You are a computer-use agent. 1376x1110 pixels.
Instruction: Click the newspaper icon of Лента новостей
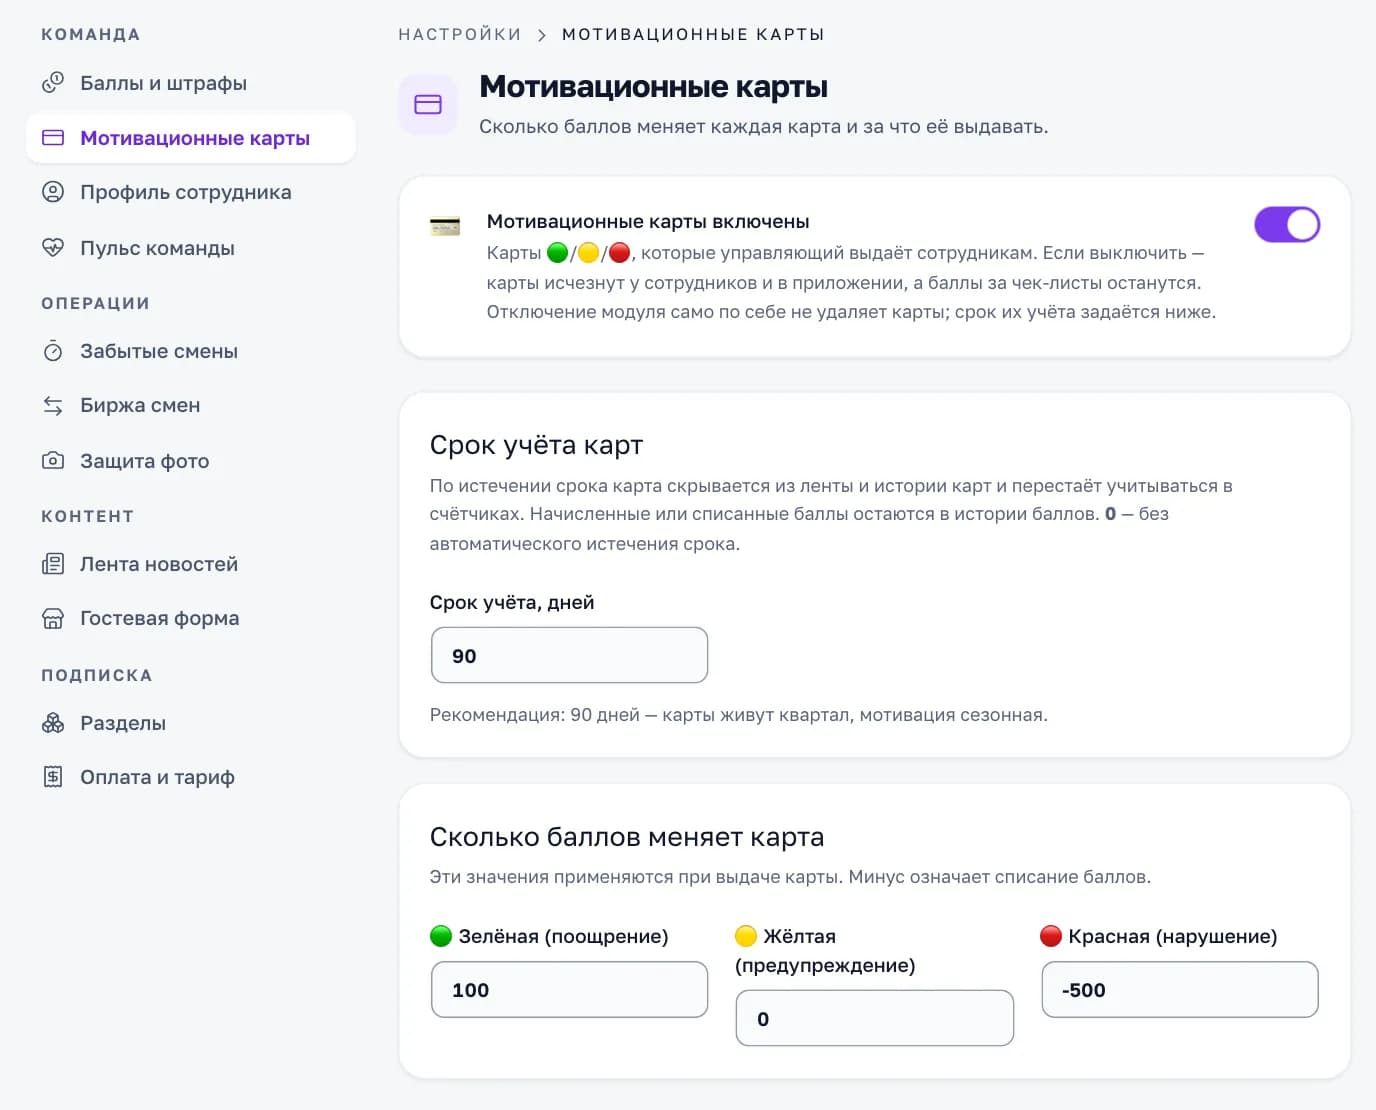[x=53, y=564]
